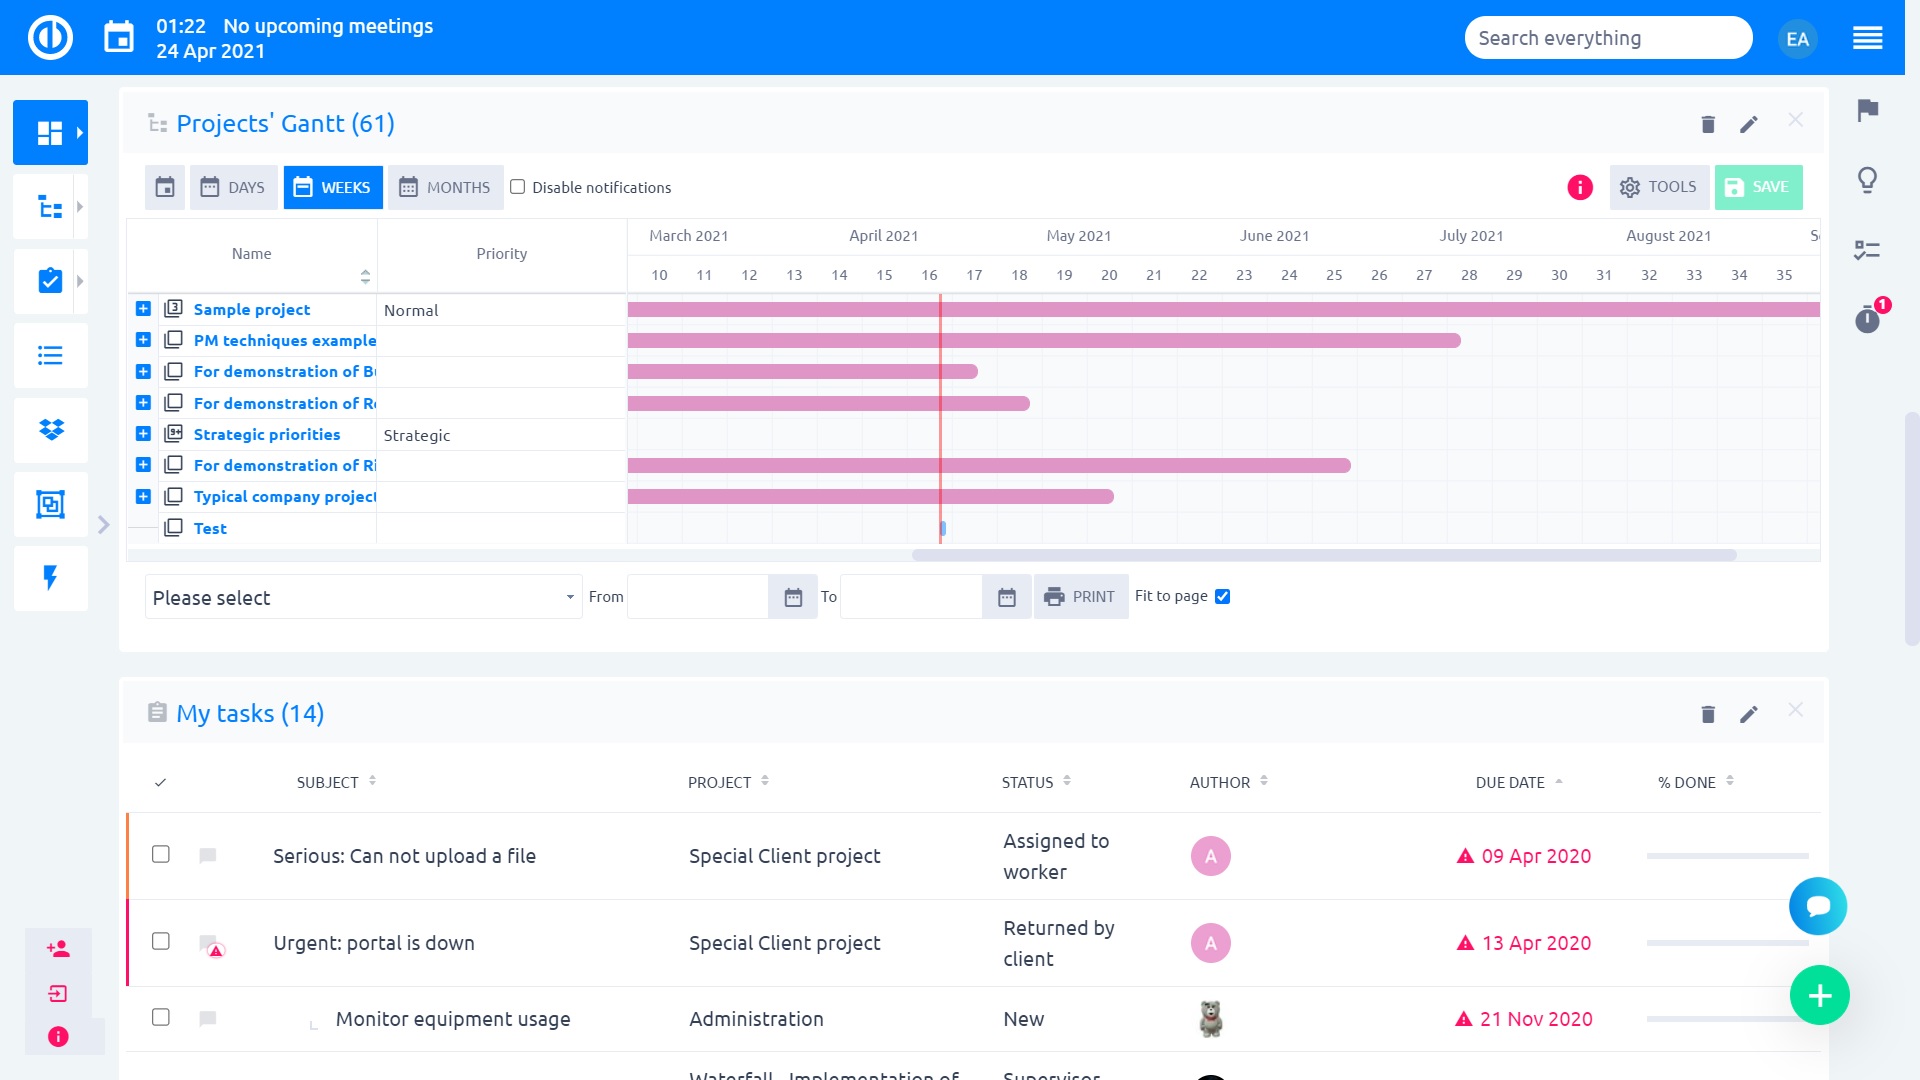Viewport: 1920px width, 1080px height.
Task: Open the Dashboard panel from the sidebar
Action: [x=50, y=132]
